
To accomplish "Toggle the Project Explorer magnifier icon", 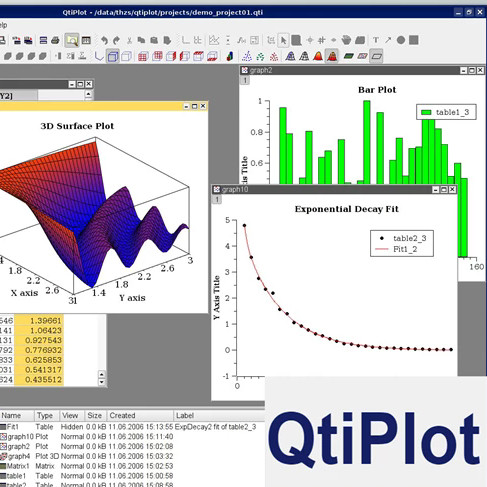I will pyautogui.click(x=72, y=40).
